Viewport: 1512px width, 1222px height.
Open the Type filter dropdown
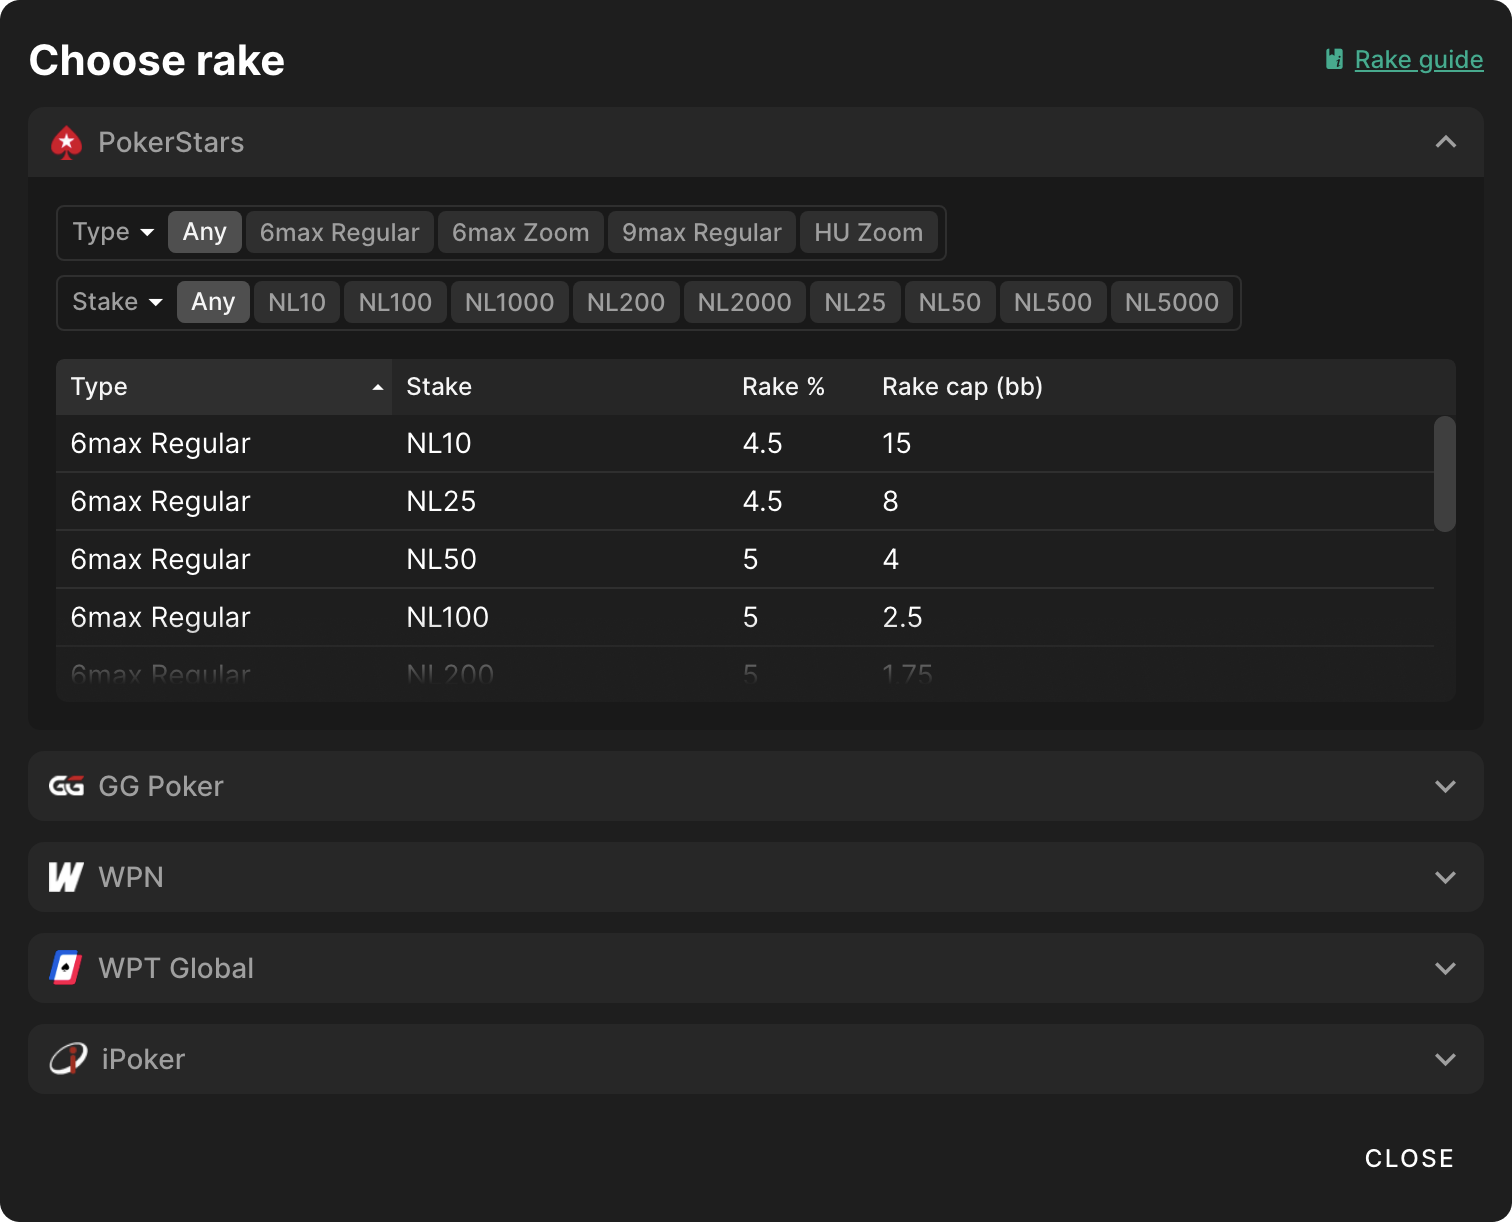[x=113, y=232]
